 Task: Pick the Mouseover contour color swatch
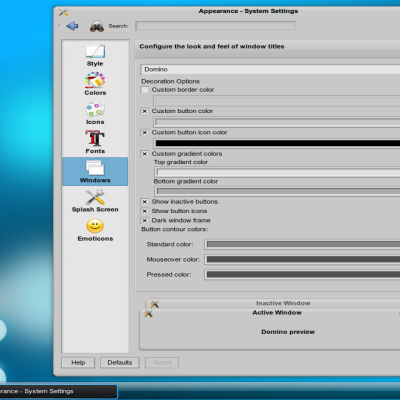point(303,259)
